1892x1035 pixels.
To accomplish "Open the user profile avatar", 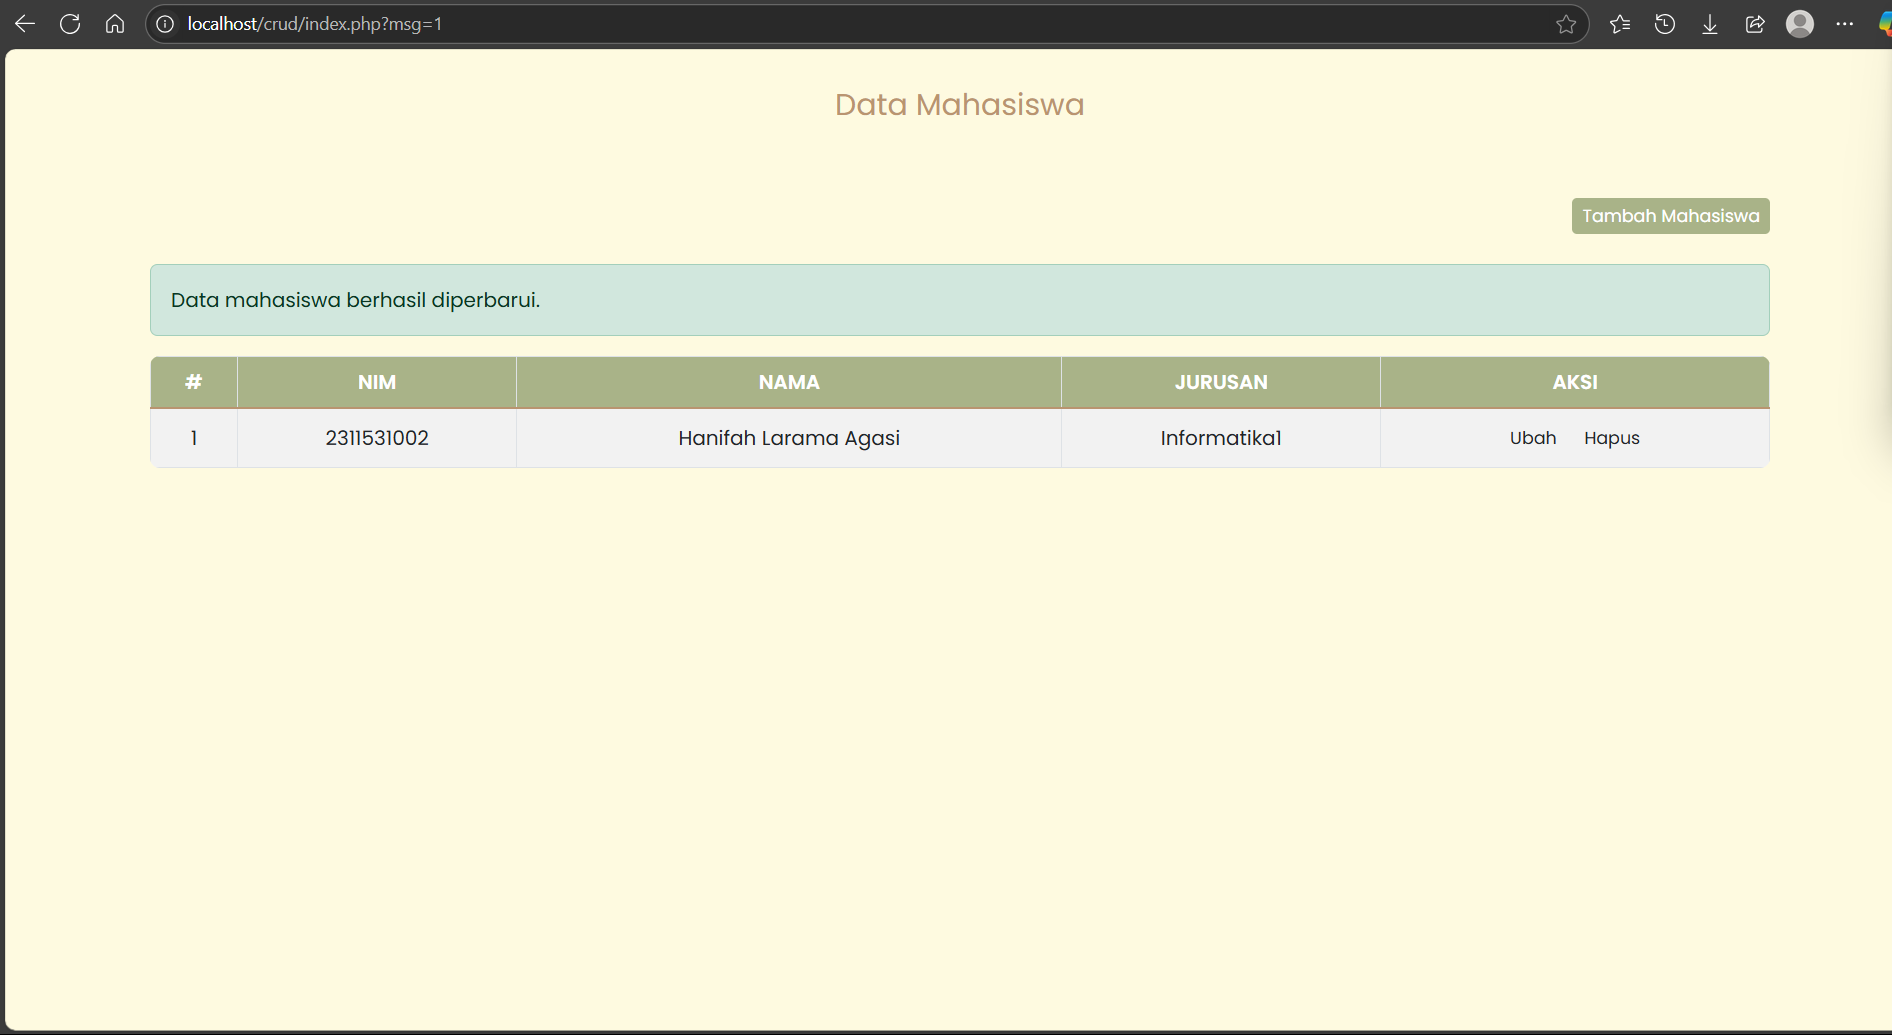I will (x=1800, y=24).
